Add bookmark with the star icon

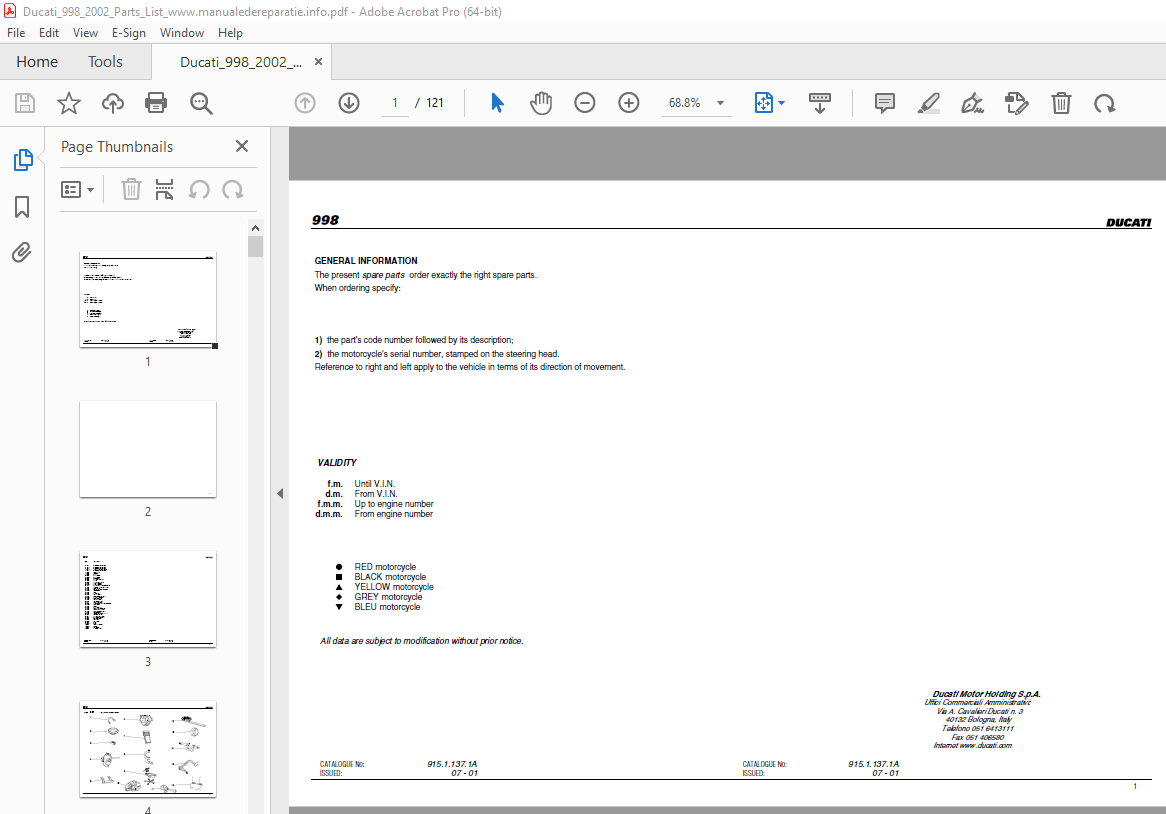coord(68,103)
